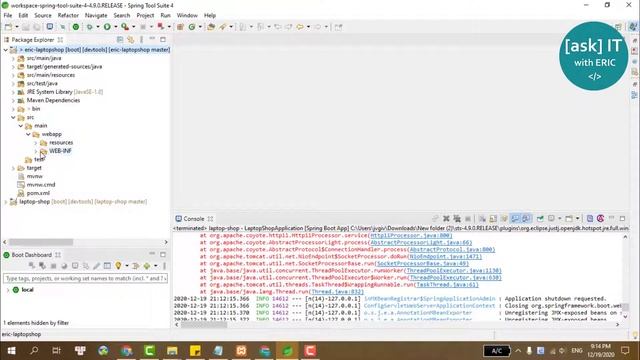Click the yellow Back navigation arrow
This screenshot has width=640, height=360.
coord(300,27)
